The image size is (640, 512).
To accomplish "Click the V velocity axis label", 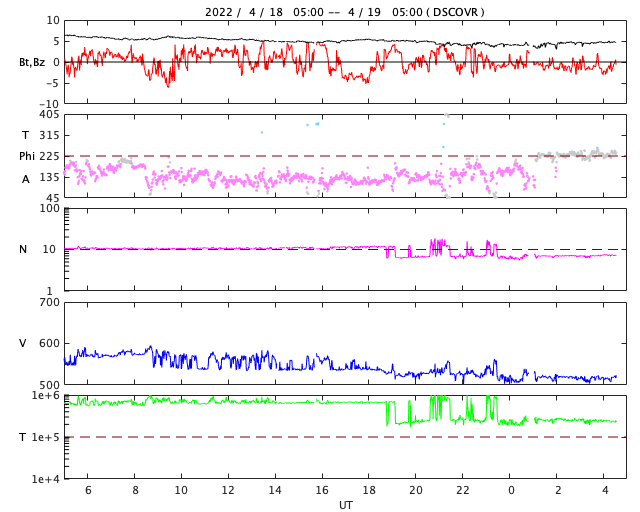I will click(23, 343).
